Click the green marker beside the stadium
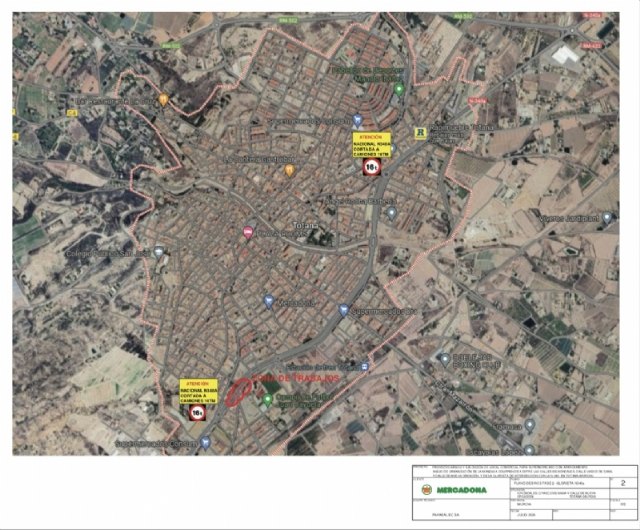The image size is (640, 530). coord(267,400)
